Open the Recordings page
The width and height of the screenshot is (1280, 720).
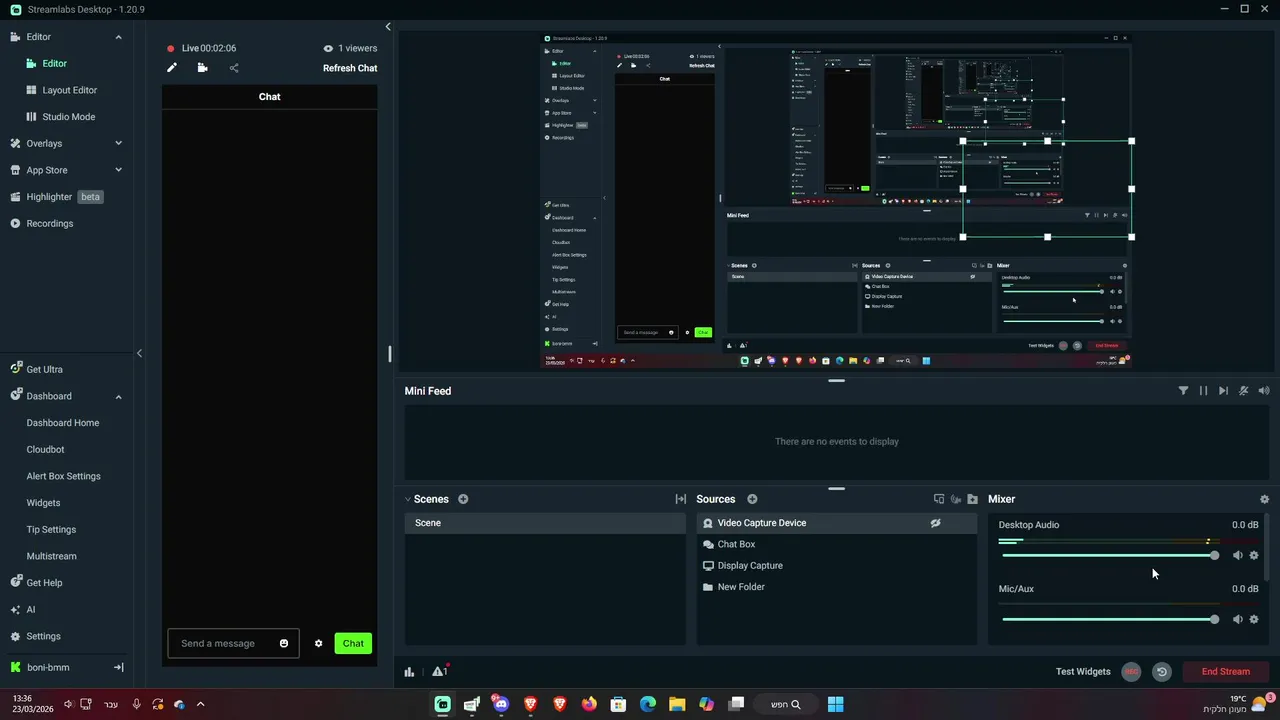(x=49, y=224)
